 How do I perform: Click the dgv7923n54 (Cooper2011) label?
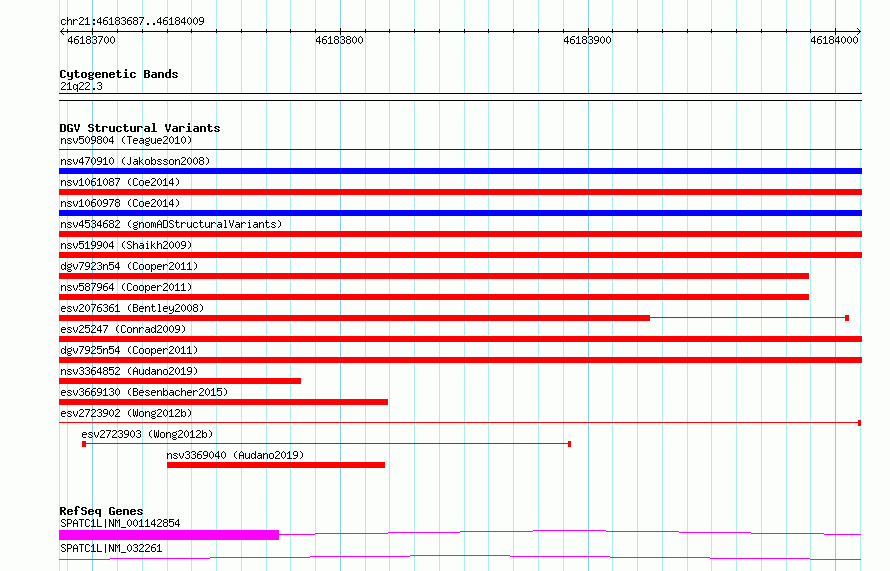(129, 266)
